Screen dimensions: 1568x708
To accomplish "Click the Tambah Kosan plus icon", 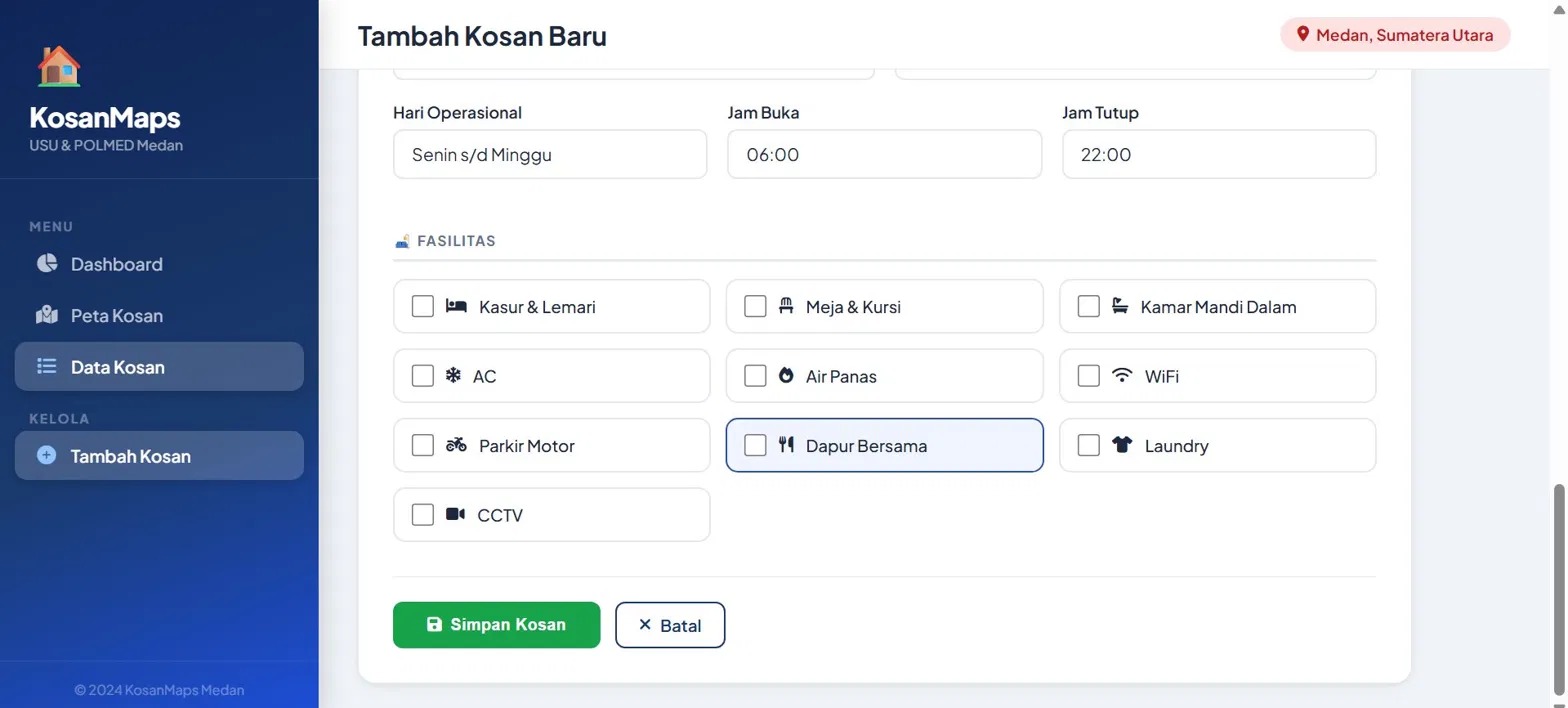I will [x=46, y=455].
